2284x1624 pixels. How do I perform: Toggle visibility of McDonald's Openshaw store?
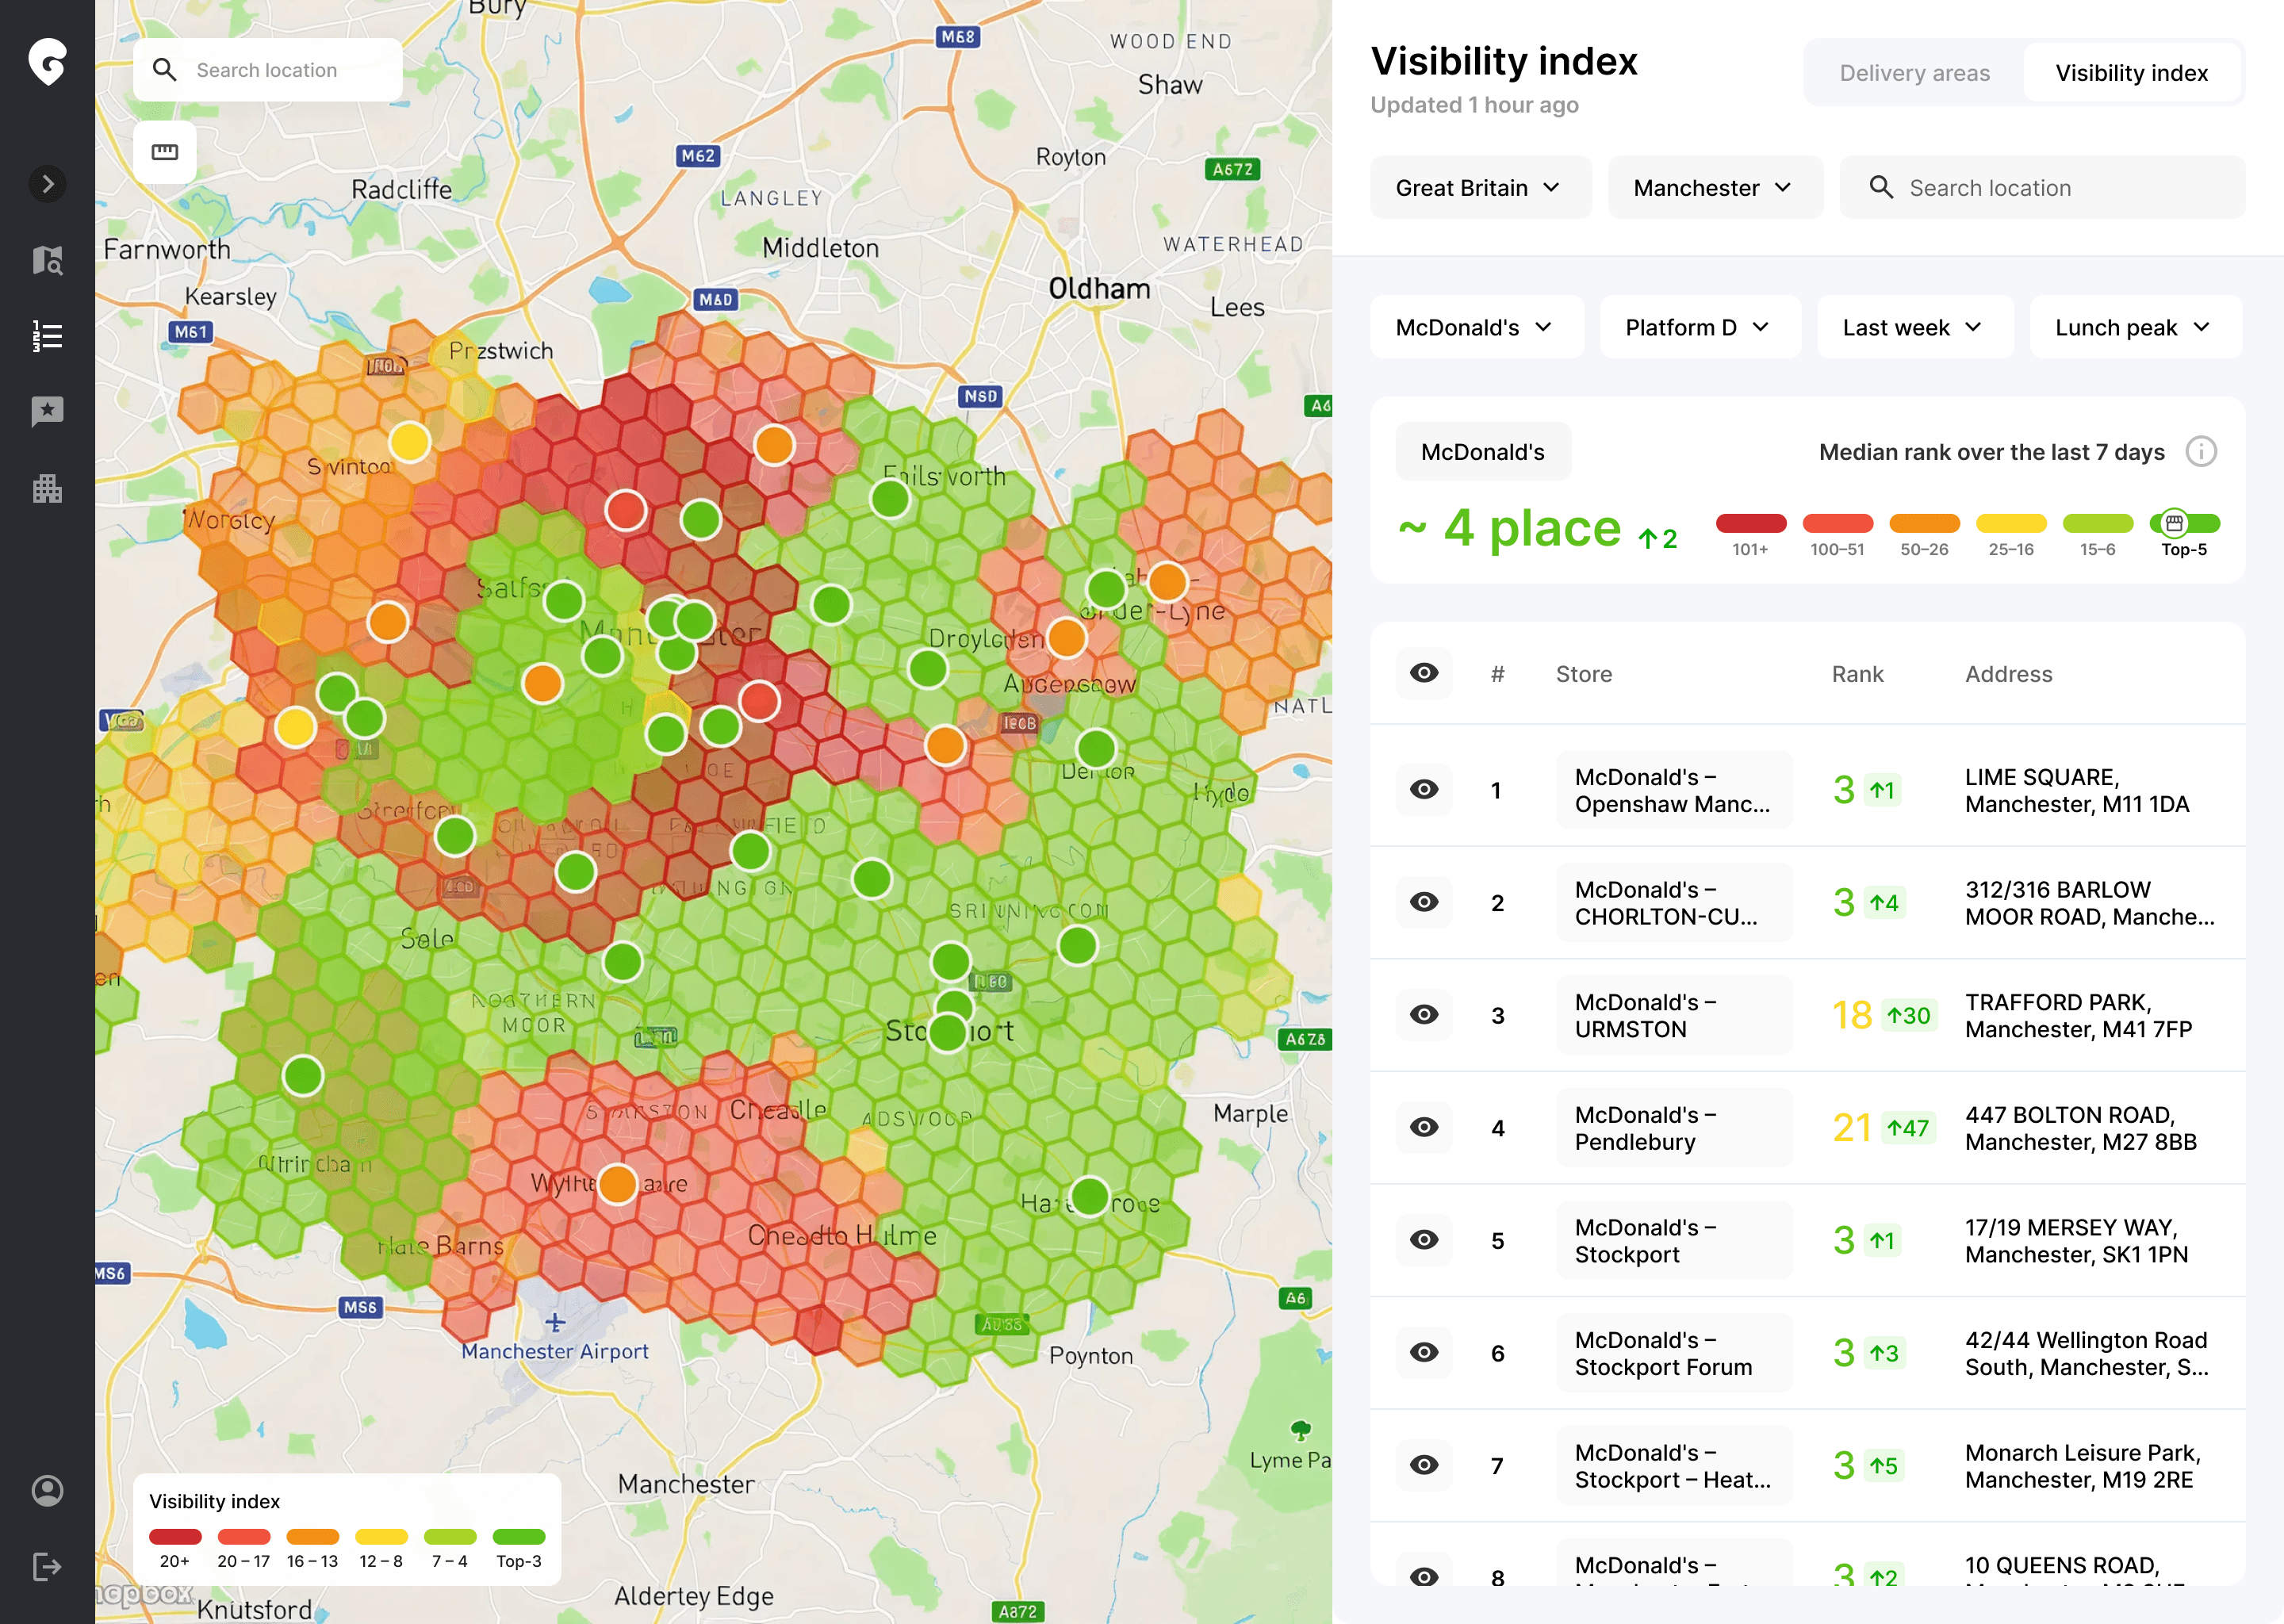pos(1424,789)
